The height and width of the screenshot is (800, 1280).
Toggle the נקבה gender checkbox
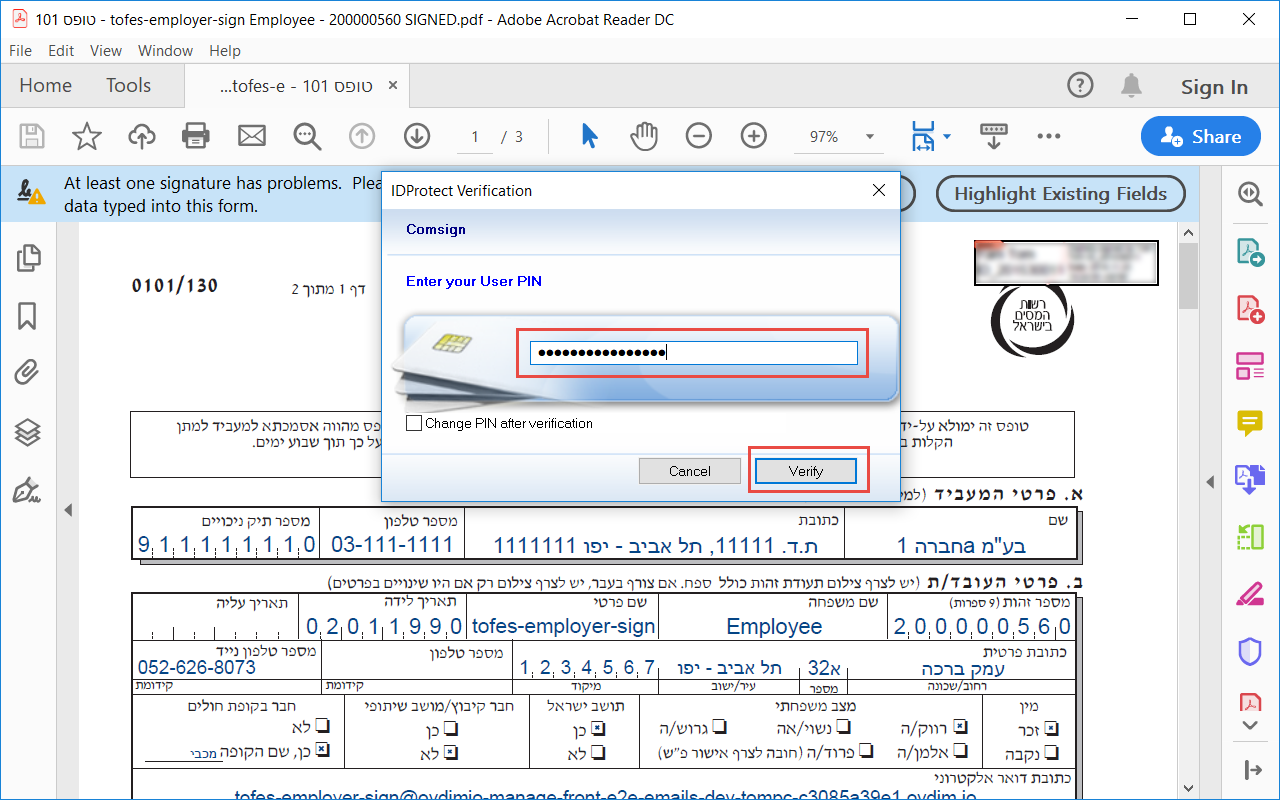1051,753
